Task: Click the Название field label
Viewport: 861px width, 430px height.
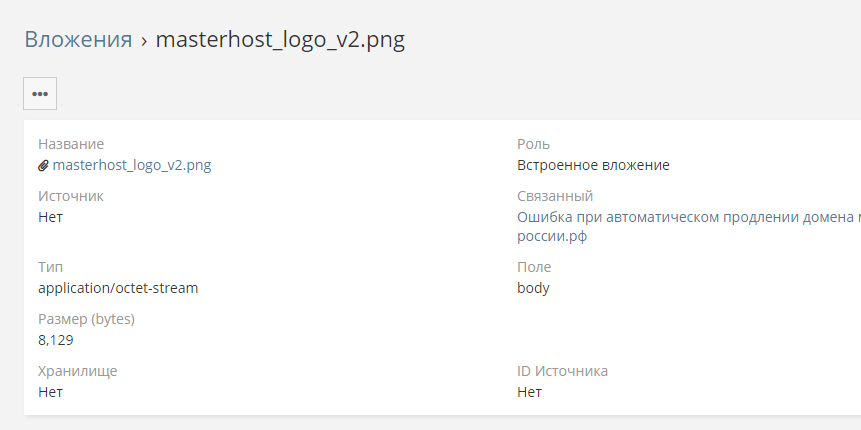Action: point(71,144)
